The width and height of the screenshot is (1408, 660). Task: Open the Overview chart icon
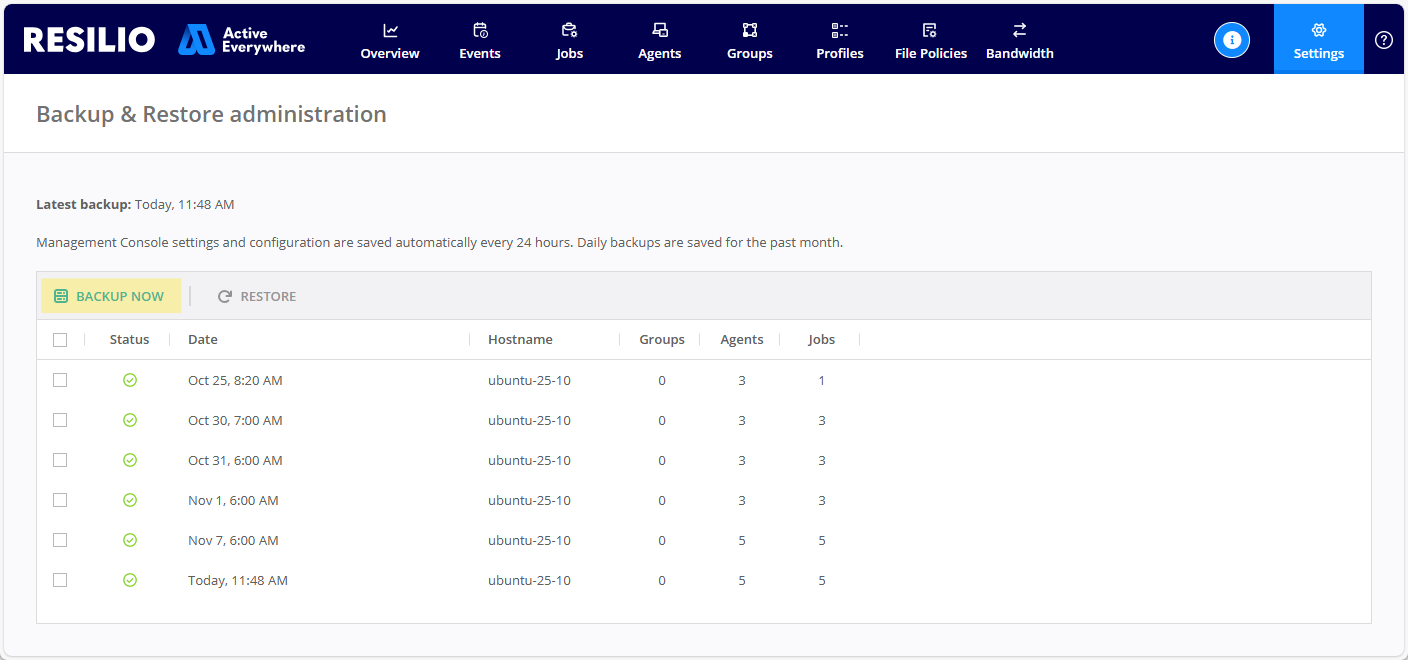coord(390,30)
